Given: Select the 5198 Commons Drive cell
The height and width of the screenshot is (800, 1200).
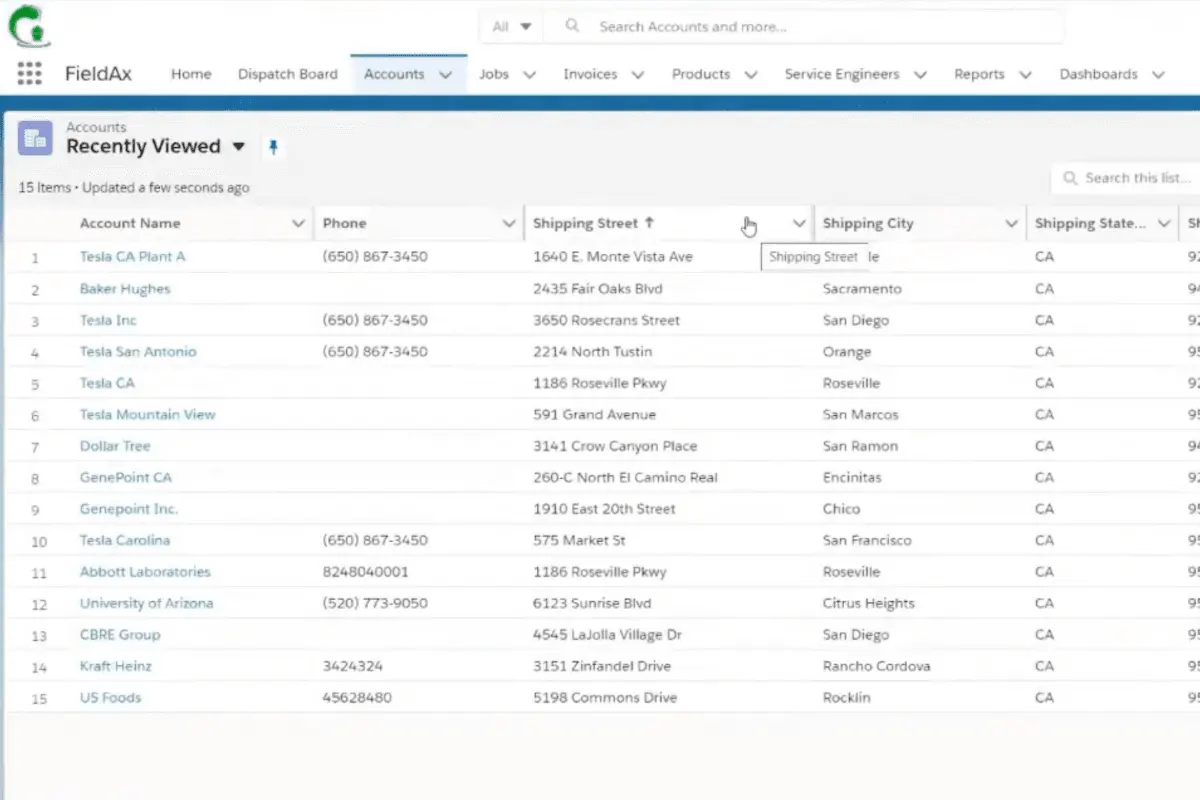Looking at the screenshot, I should click(x=605, y=697).
